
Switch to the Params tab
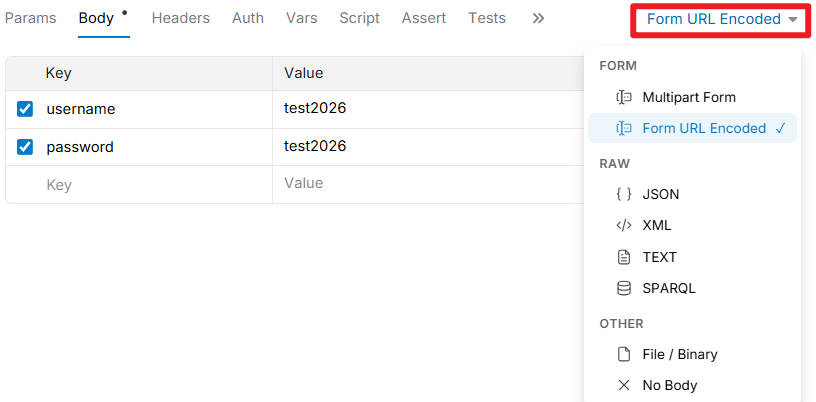tap(30, 18)
